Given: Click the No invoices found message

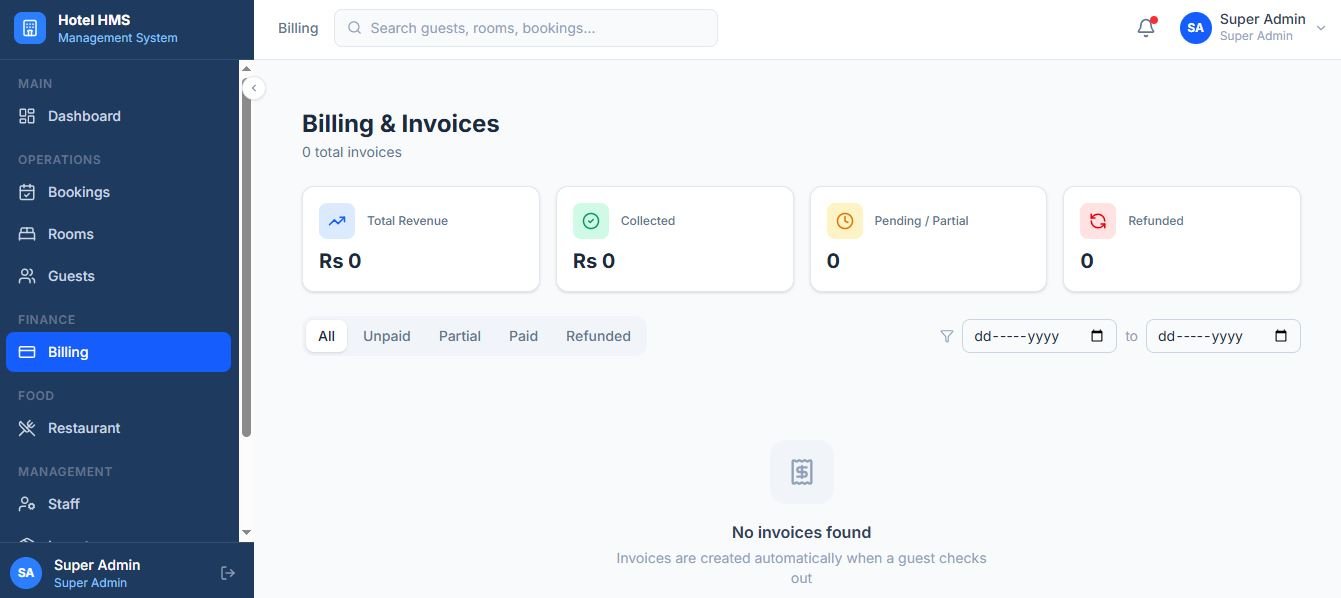Looking at the screenshot, I should 802,533.
